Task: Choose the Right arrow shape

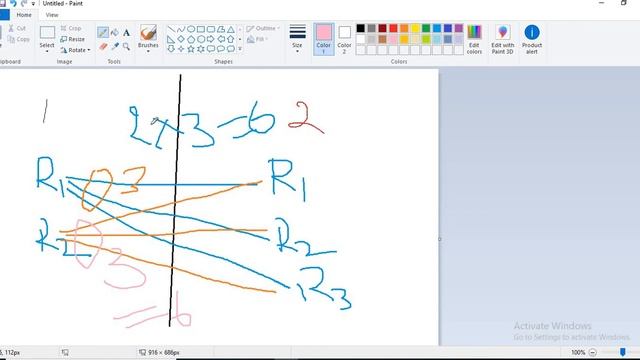Action: (x=211, y=39)
